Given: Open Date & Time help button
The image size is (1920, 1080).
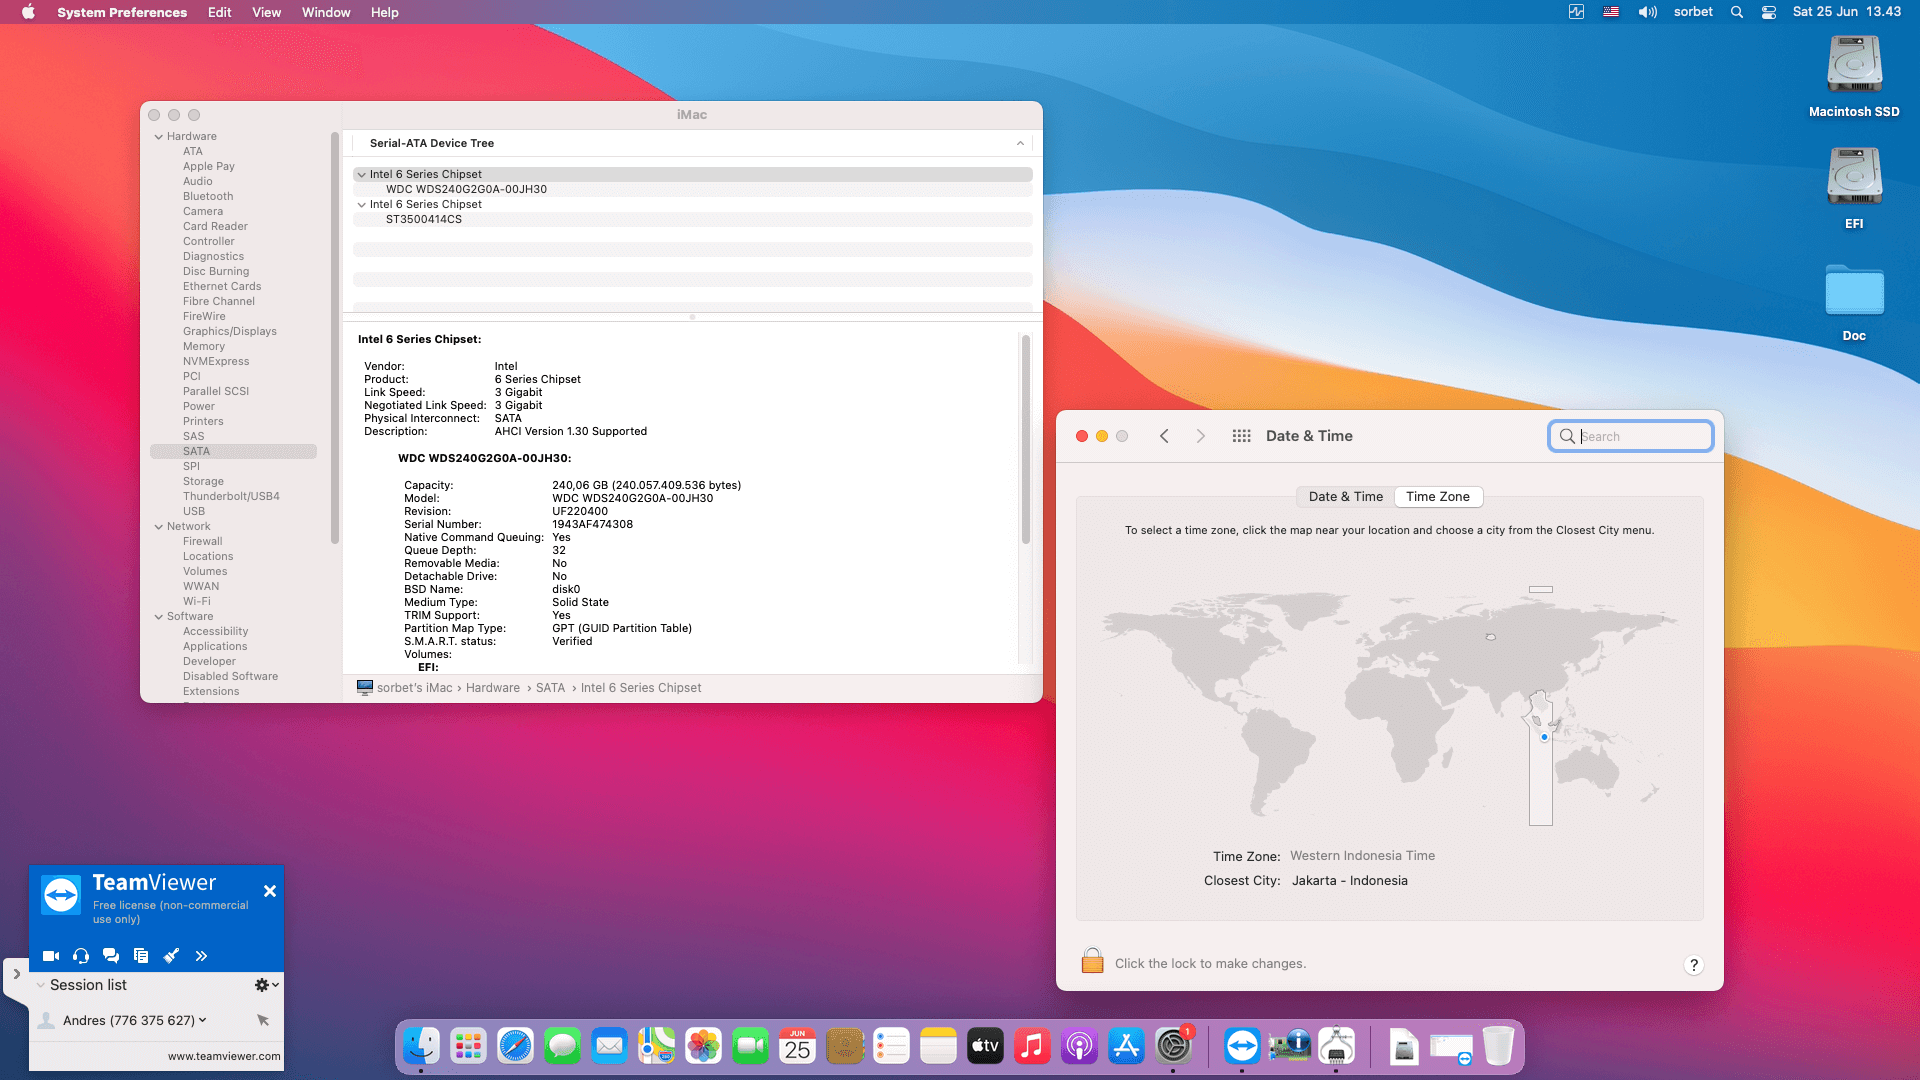Looking at the screenshot, I should click(1693, 965).
